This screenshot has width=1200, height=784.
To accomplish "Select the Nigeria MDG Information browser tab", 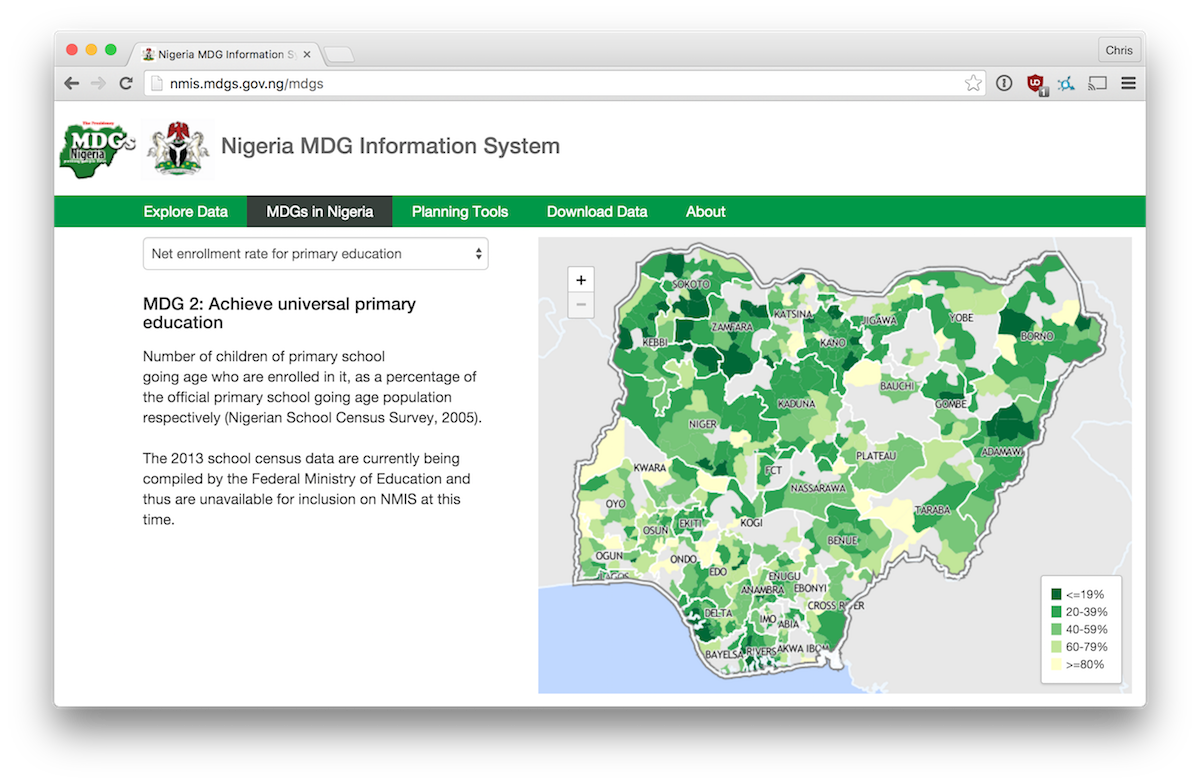I will (226, 54).
